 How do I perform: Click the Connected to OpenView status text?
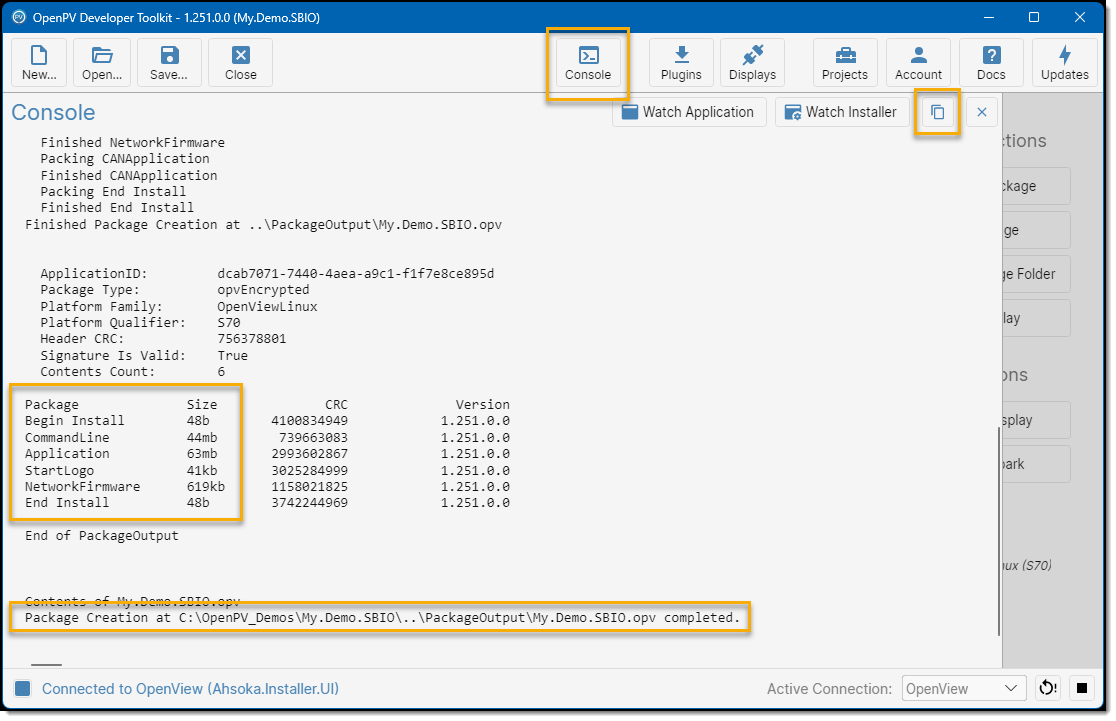(x=190, y=688)
